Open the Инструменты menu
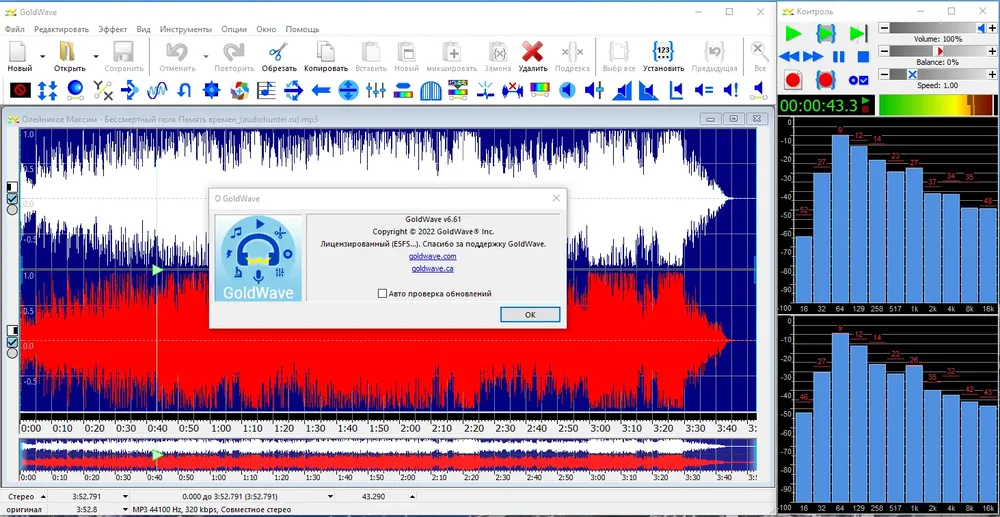 click(x=186, y=29)
